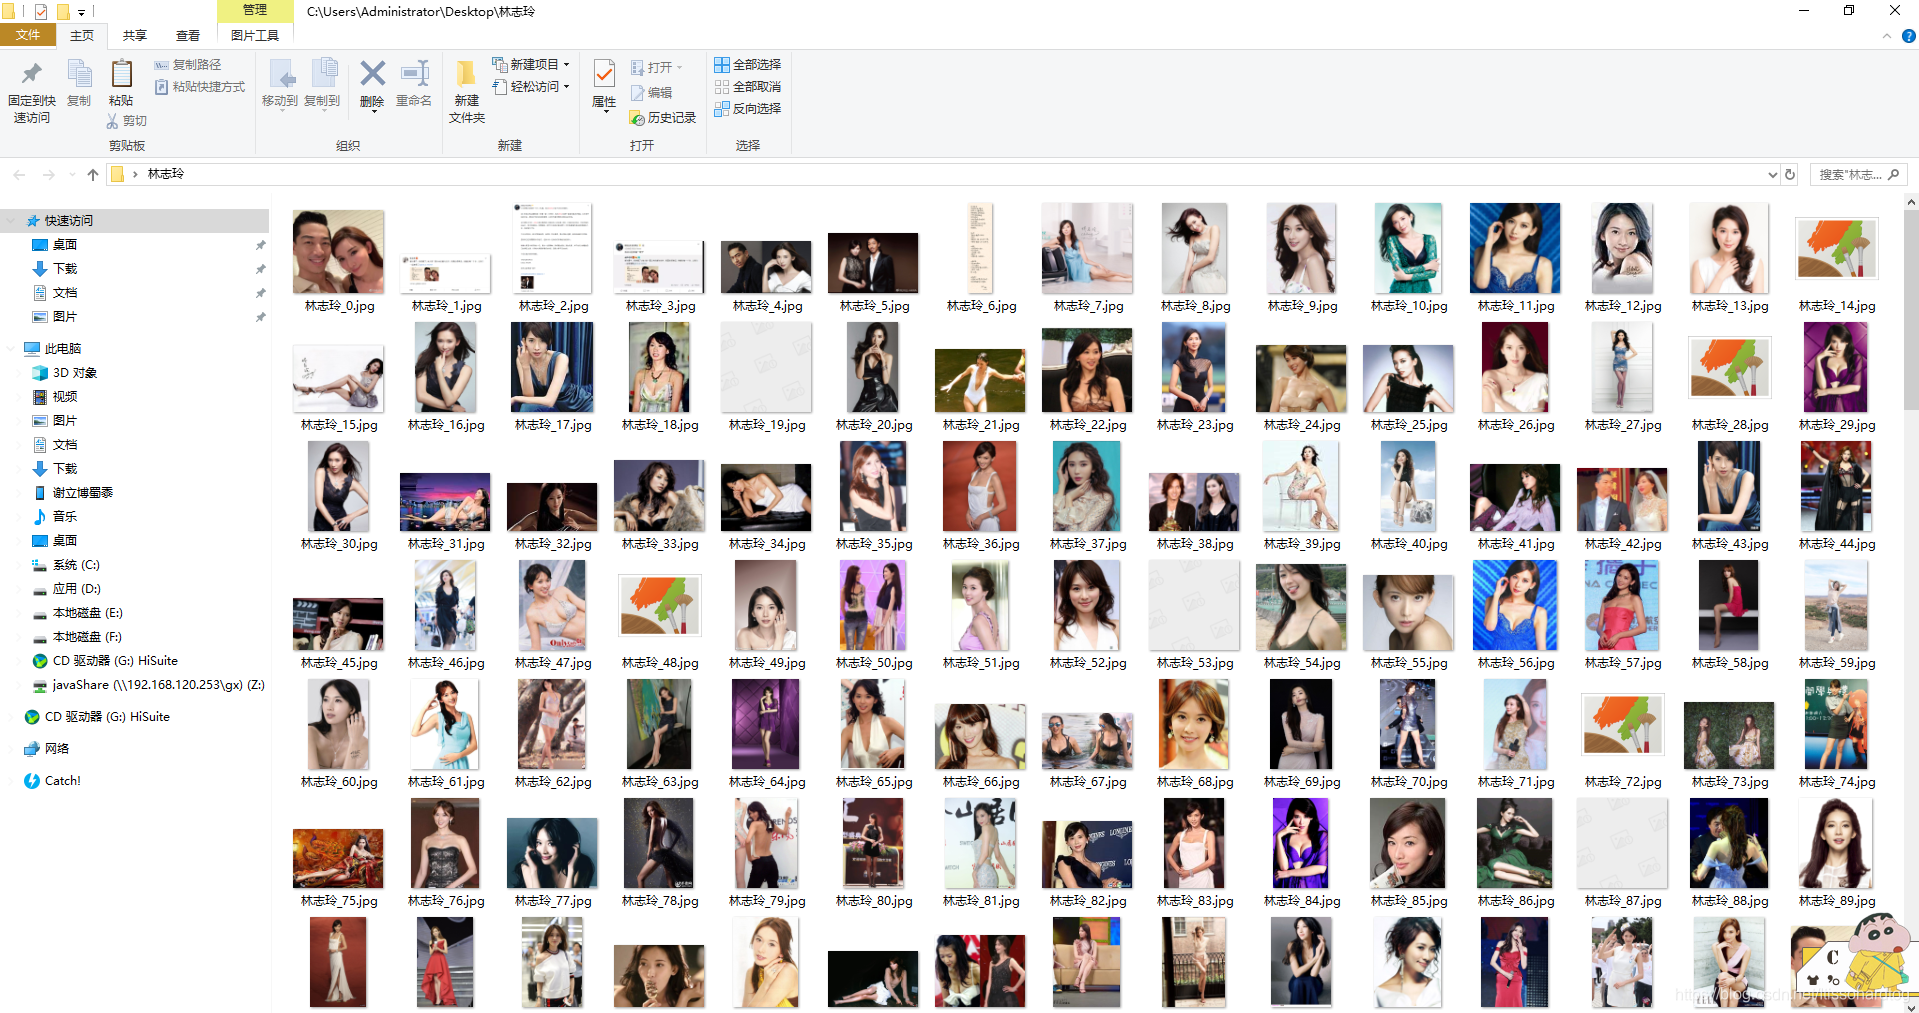This screenshot has width=1919, height=1013.
Task: Click the 管理 contextual tab header
Action: point(255,10)
